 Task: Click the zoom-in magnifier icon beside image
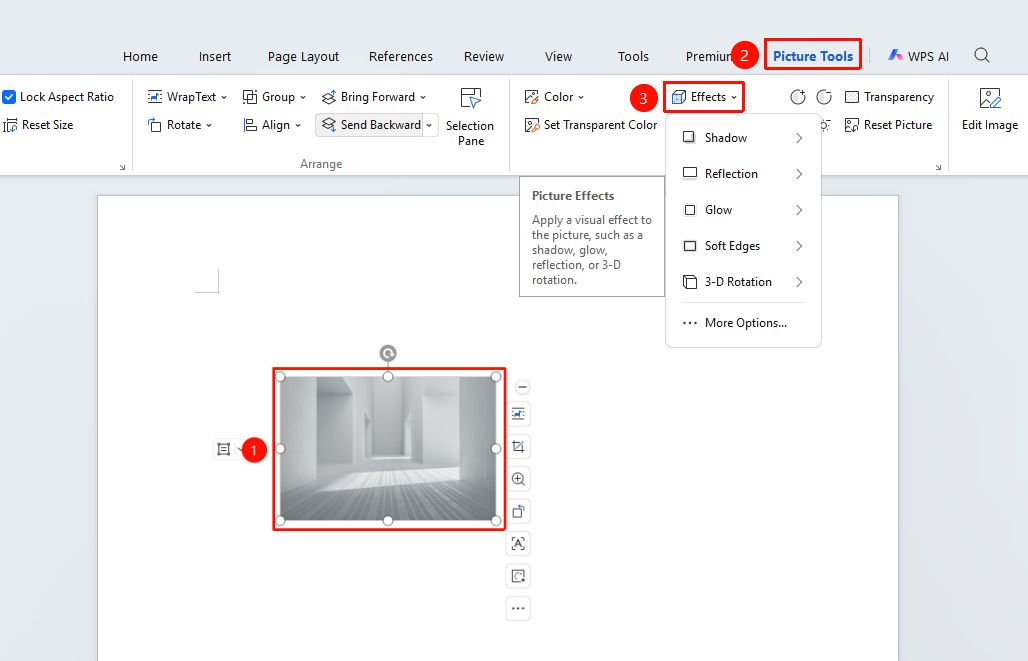[x=518, y=479]
